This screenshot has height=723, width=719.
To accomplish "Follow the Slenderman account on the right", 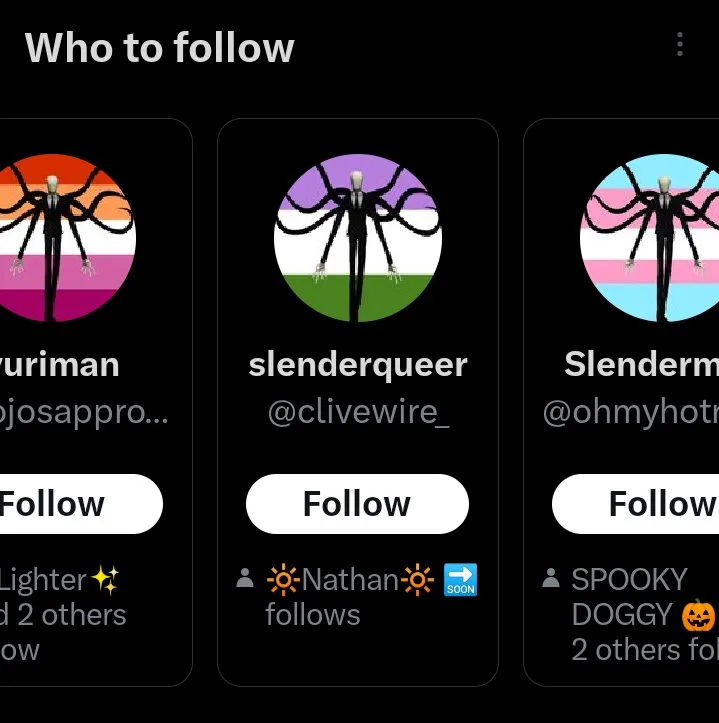I will click(650, 504).
